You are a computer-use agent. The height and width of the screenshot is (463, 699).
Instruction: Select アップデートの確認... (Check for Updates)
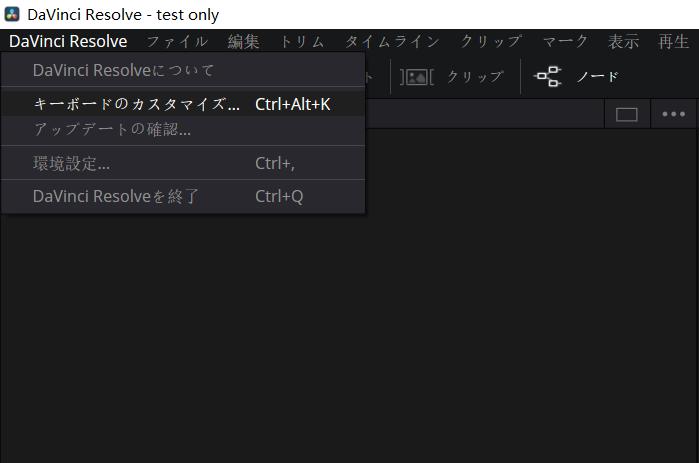[x=112, y=129]
